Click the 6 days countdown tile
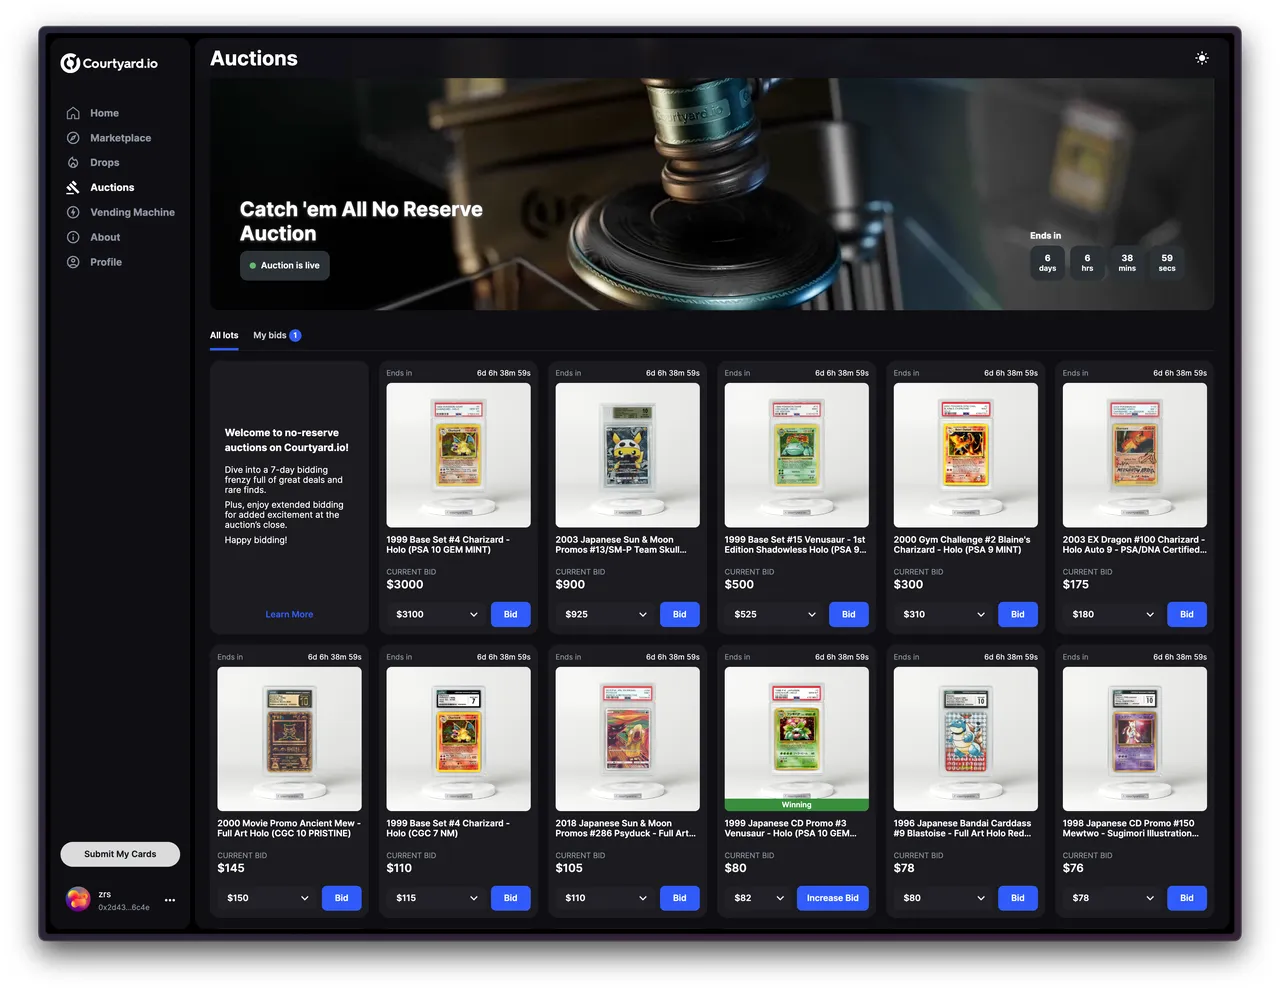 tap(1047, 262)
